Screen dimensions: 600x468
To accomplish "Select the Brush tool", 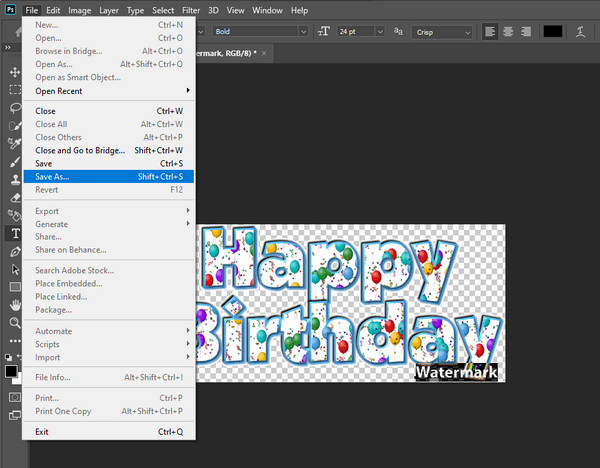I will pos(15,161).
